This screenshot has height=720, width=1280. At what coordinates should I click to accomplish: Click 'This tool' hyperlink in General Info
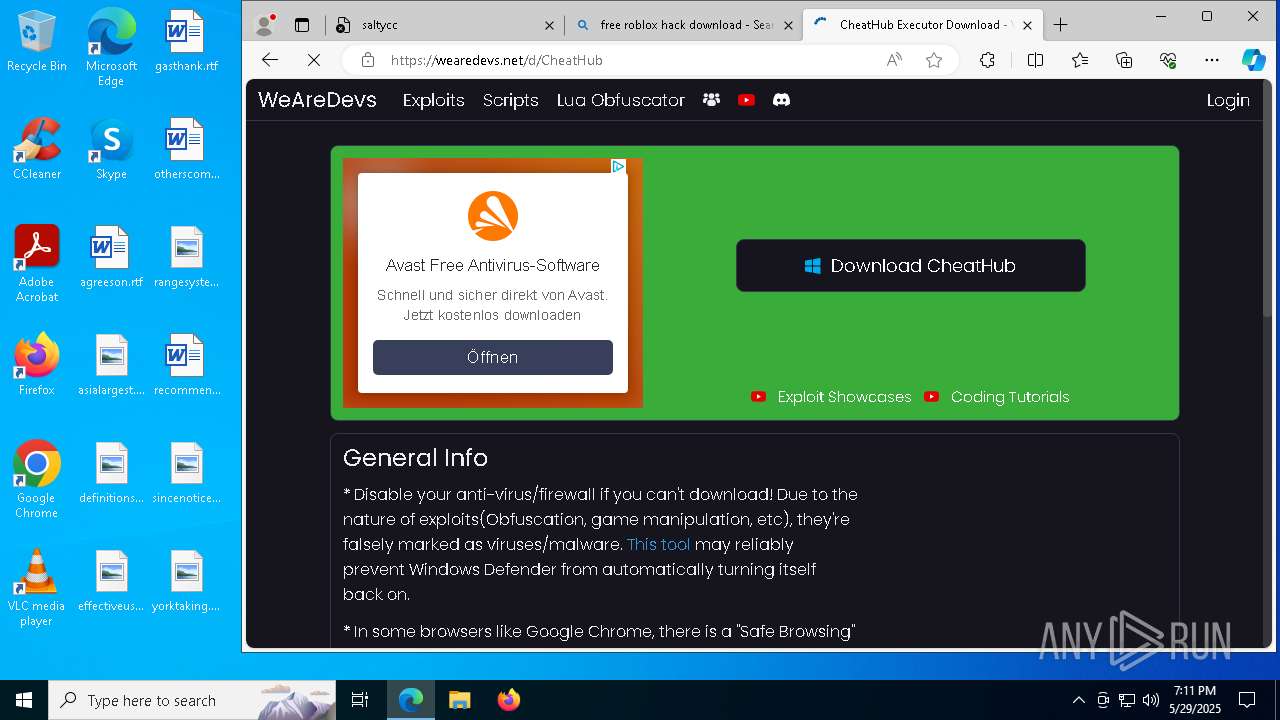(x=658, y=544)
